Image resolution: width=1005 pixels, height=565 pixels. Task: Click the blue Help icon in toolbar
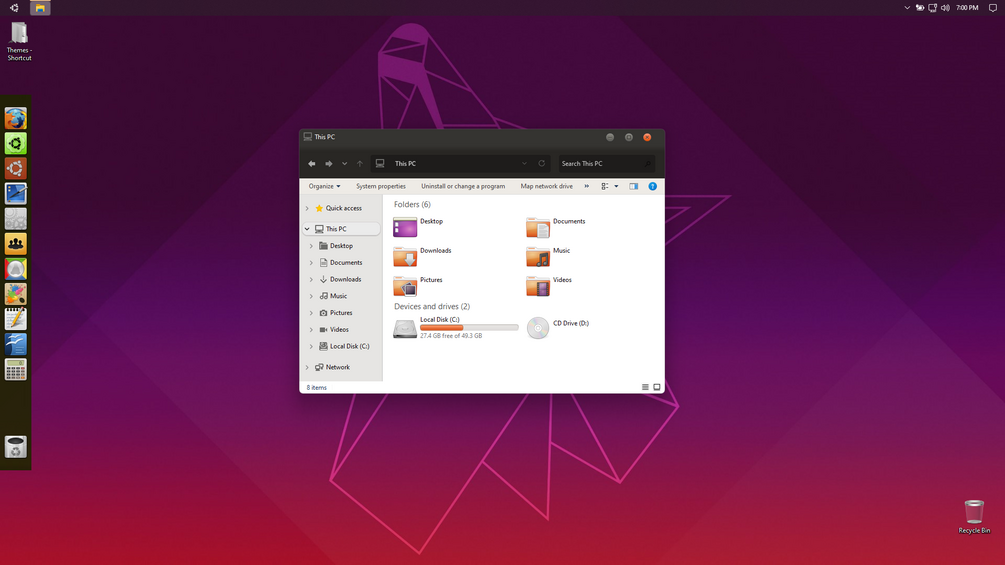point(652,186)
